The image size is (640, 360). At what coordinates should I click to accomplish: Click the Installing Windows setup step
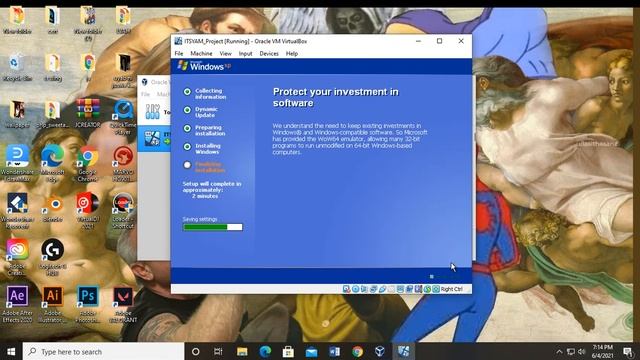click(x=202, y=149)
